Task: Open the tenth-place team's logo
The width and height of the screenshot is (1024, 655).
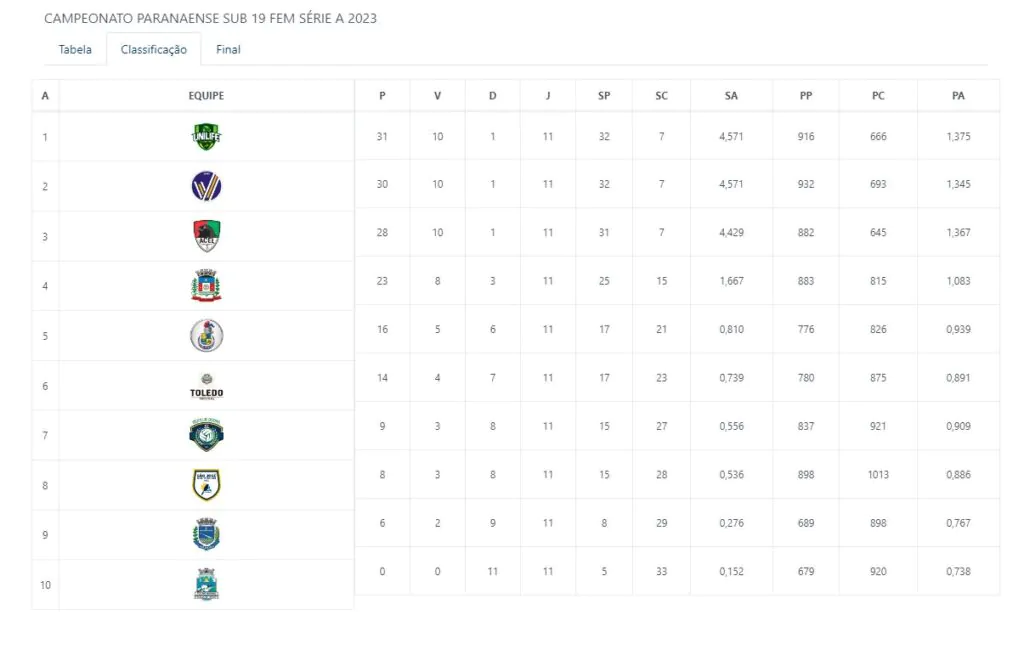Action: pos(206,585)
